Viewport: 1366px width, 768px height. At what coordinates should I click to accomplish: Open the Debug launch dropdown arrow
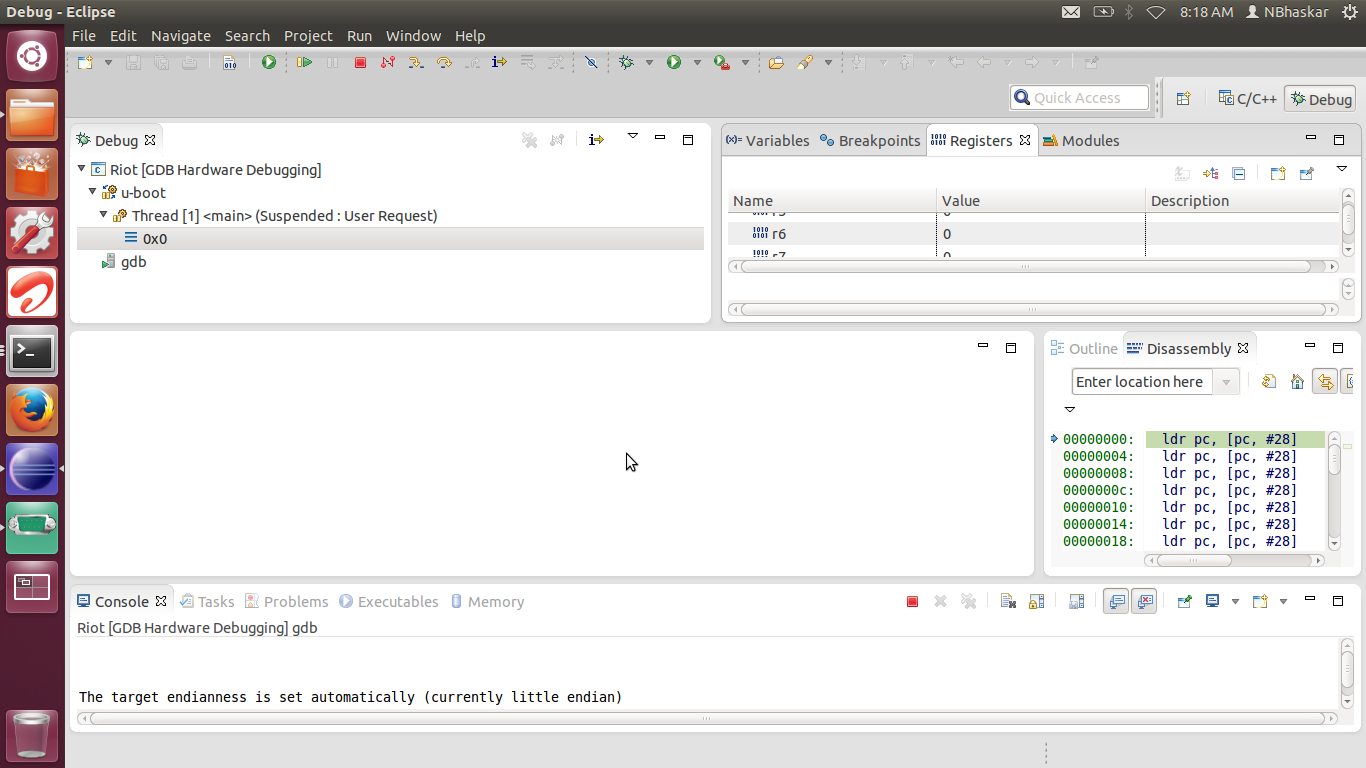tap(649, 62)
